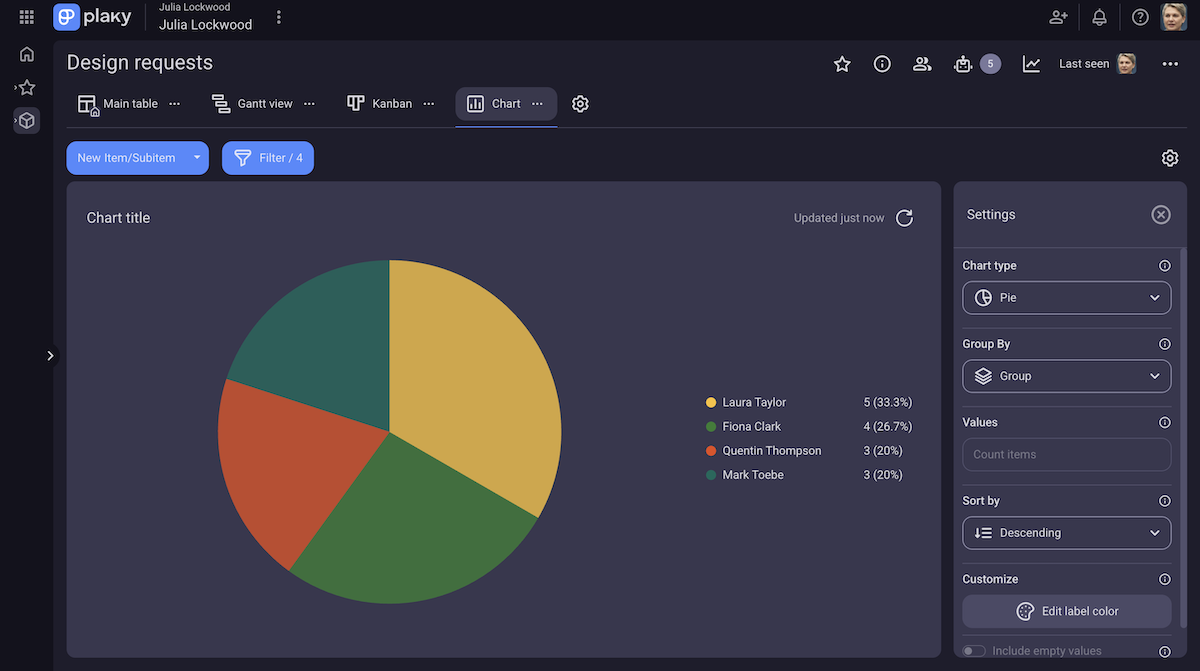Open the Group By dropdown
1200x671 pixels.
click(1066, 376)
